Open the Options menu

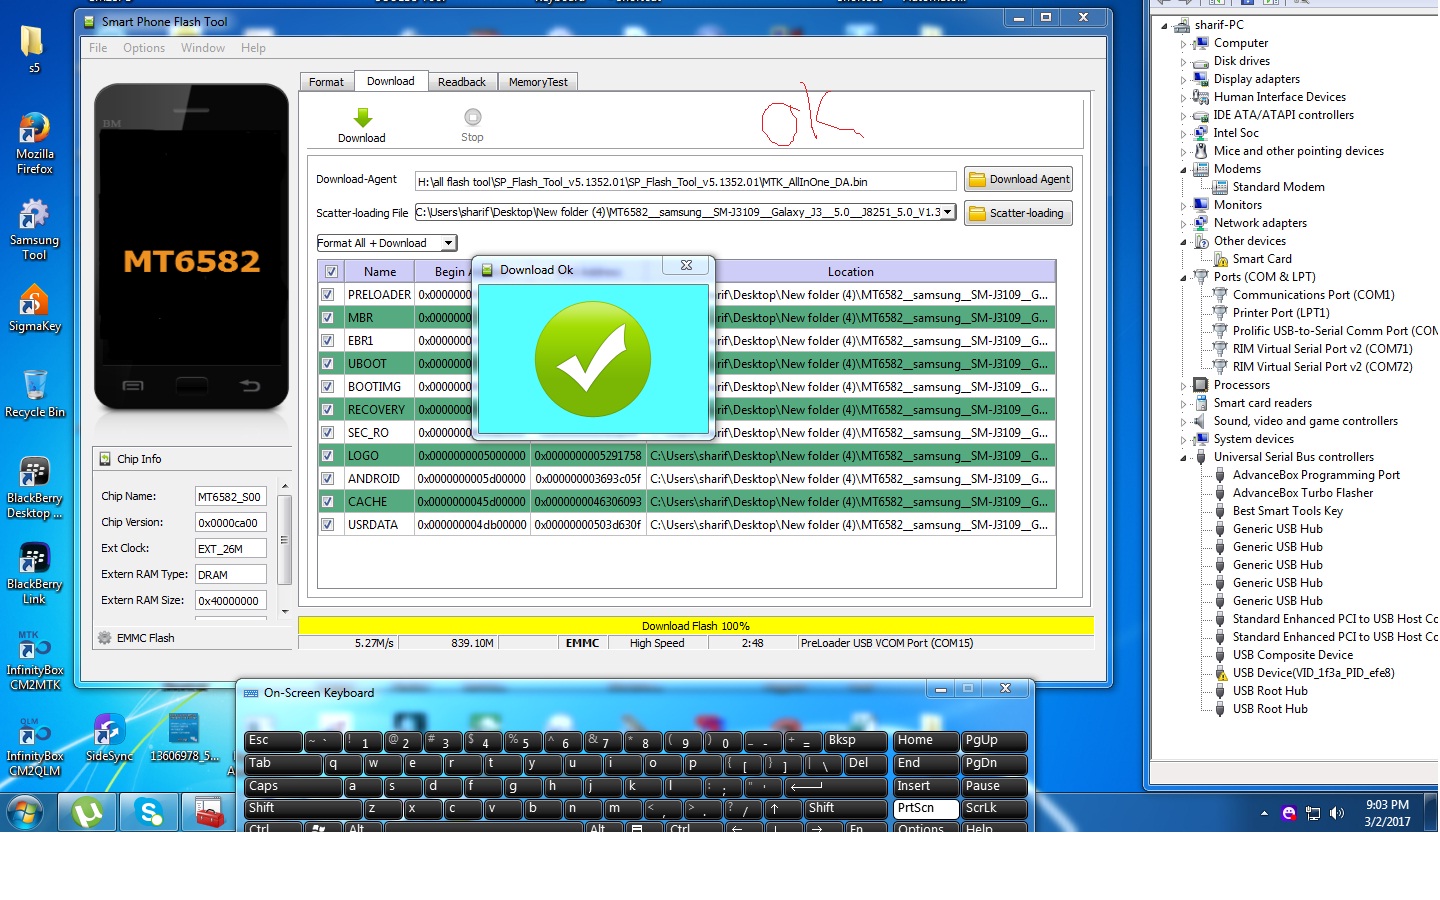pyautogui.click(x=144, y=48)
